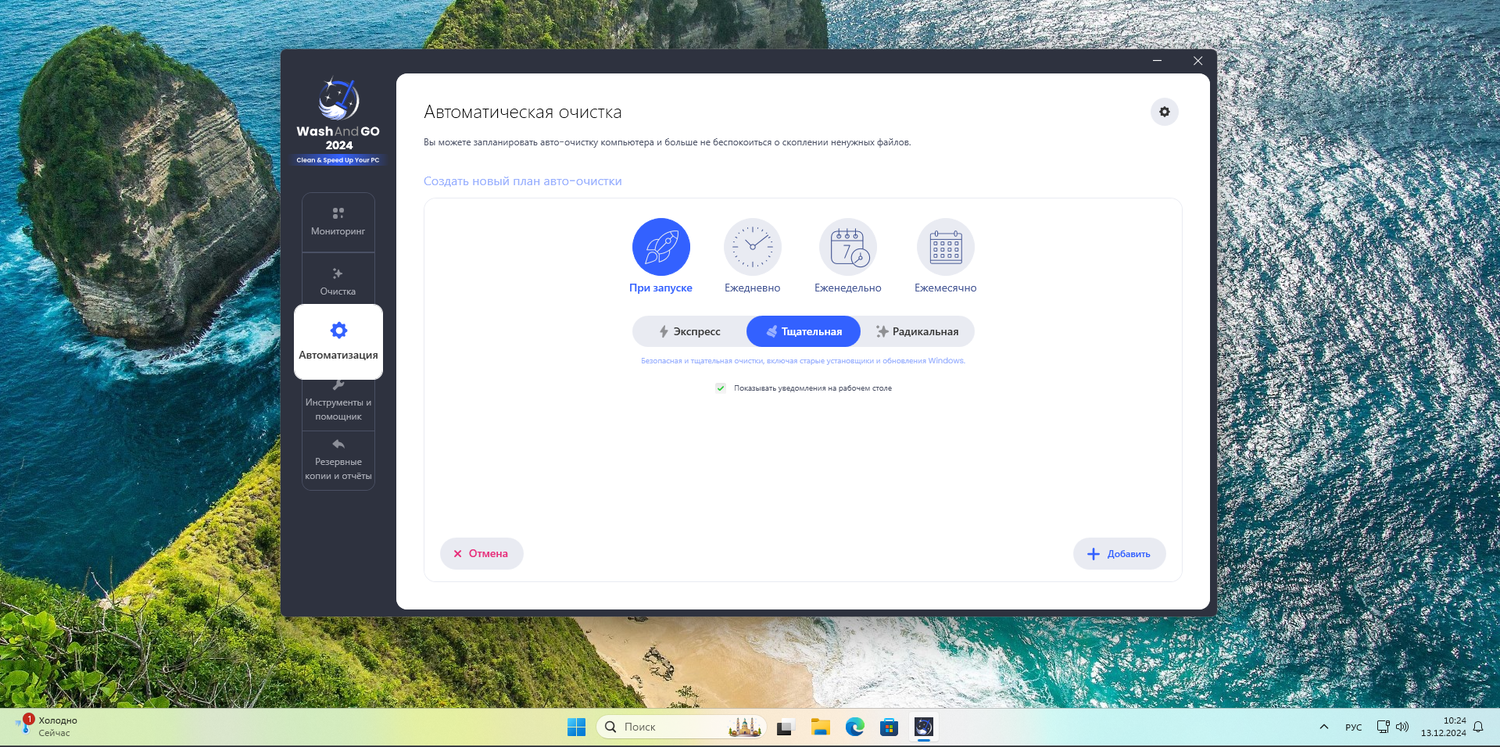Open the Холодно weather widget
Image resolution: width=1500 pixels, height=747 pixels.
coord(47,727)
